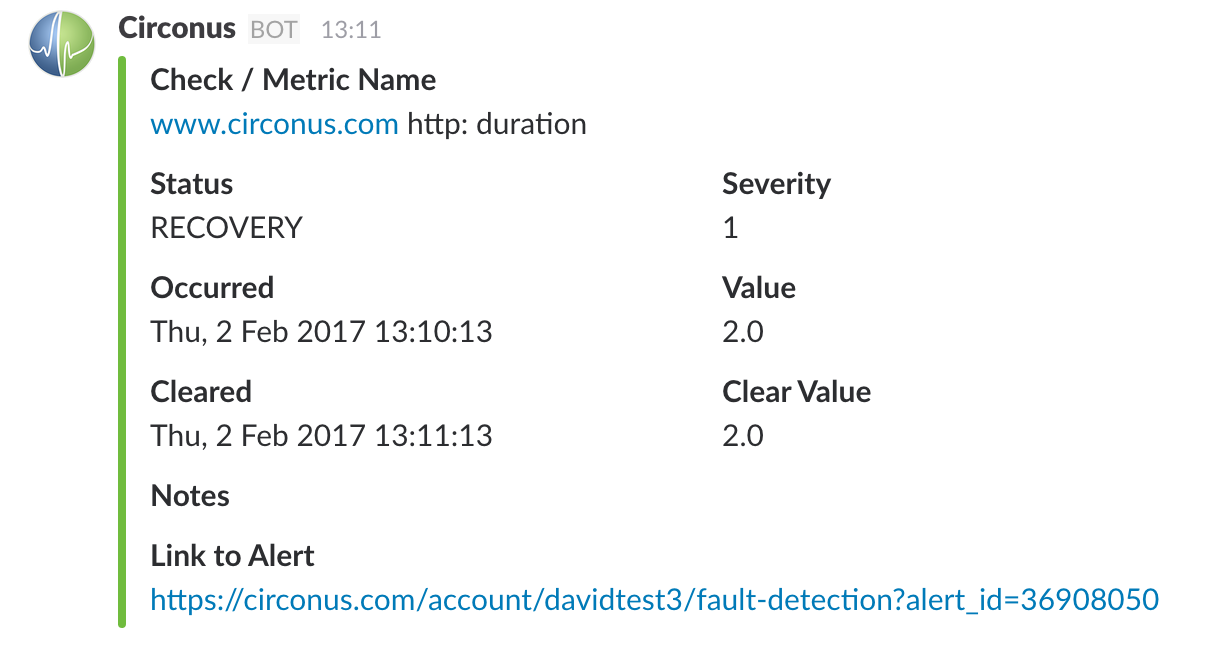
Task: Click the Occurred field label
Action: pos(212,288)
